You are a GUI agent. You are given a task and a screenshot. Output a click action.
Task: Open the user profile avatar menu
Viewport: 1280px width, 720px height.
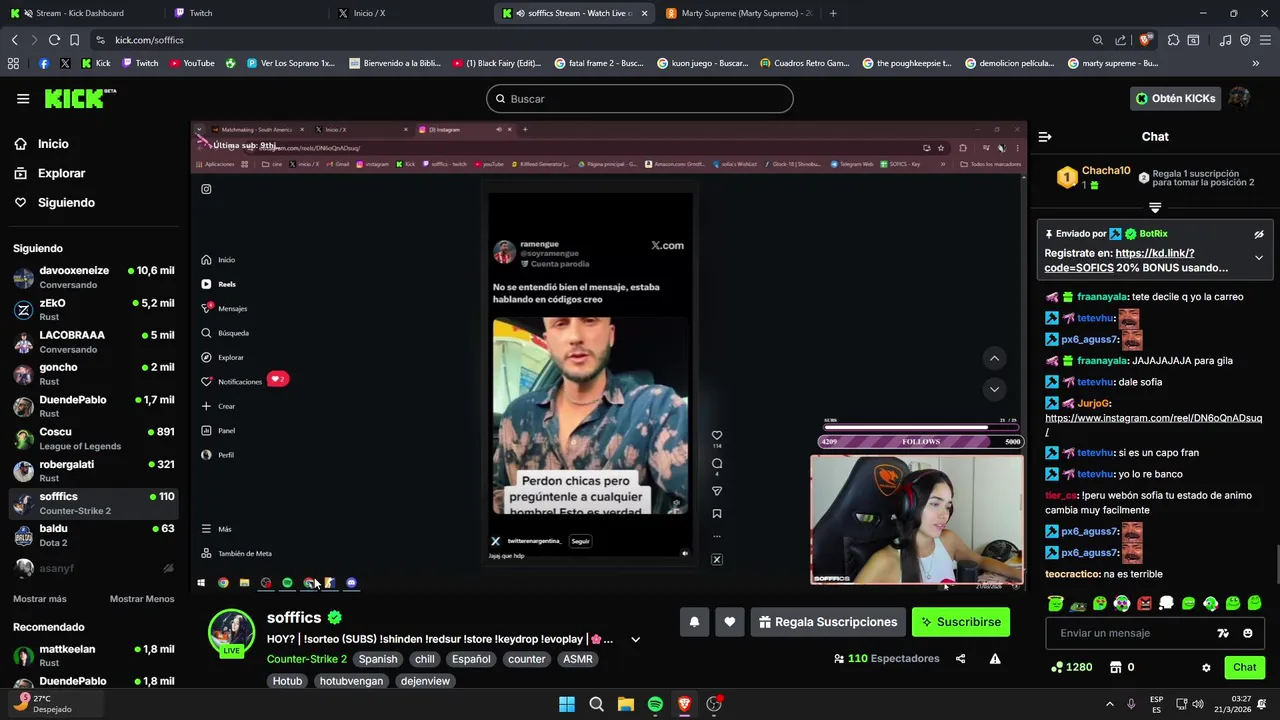1240,98
